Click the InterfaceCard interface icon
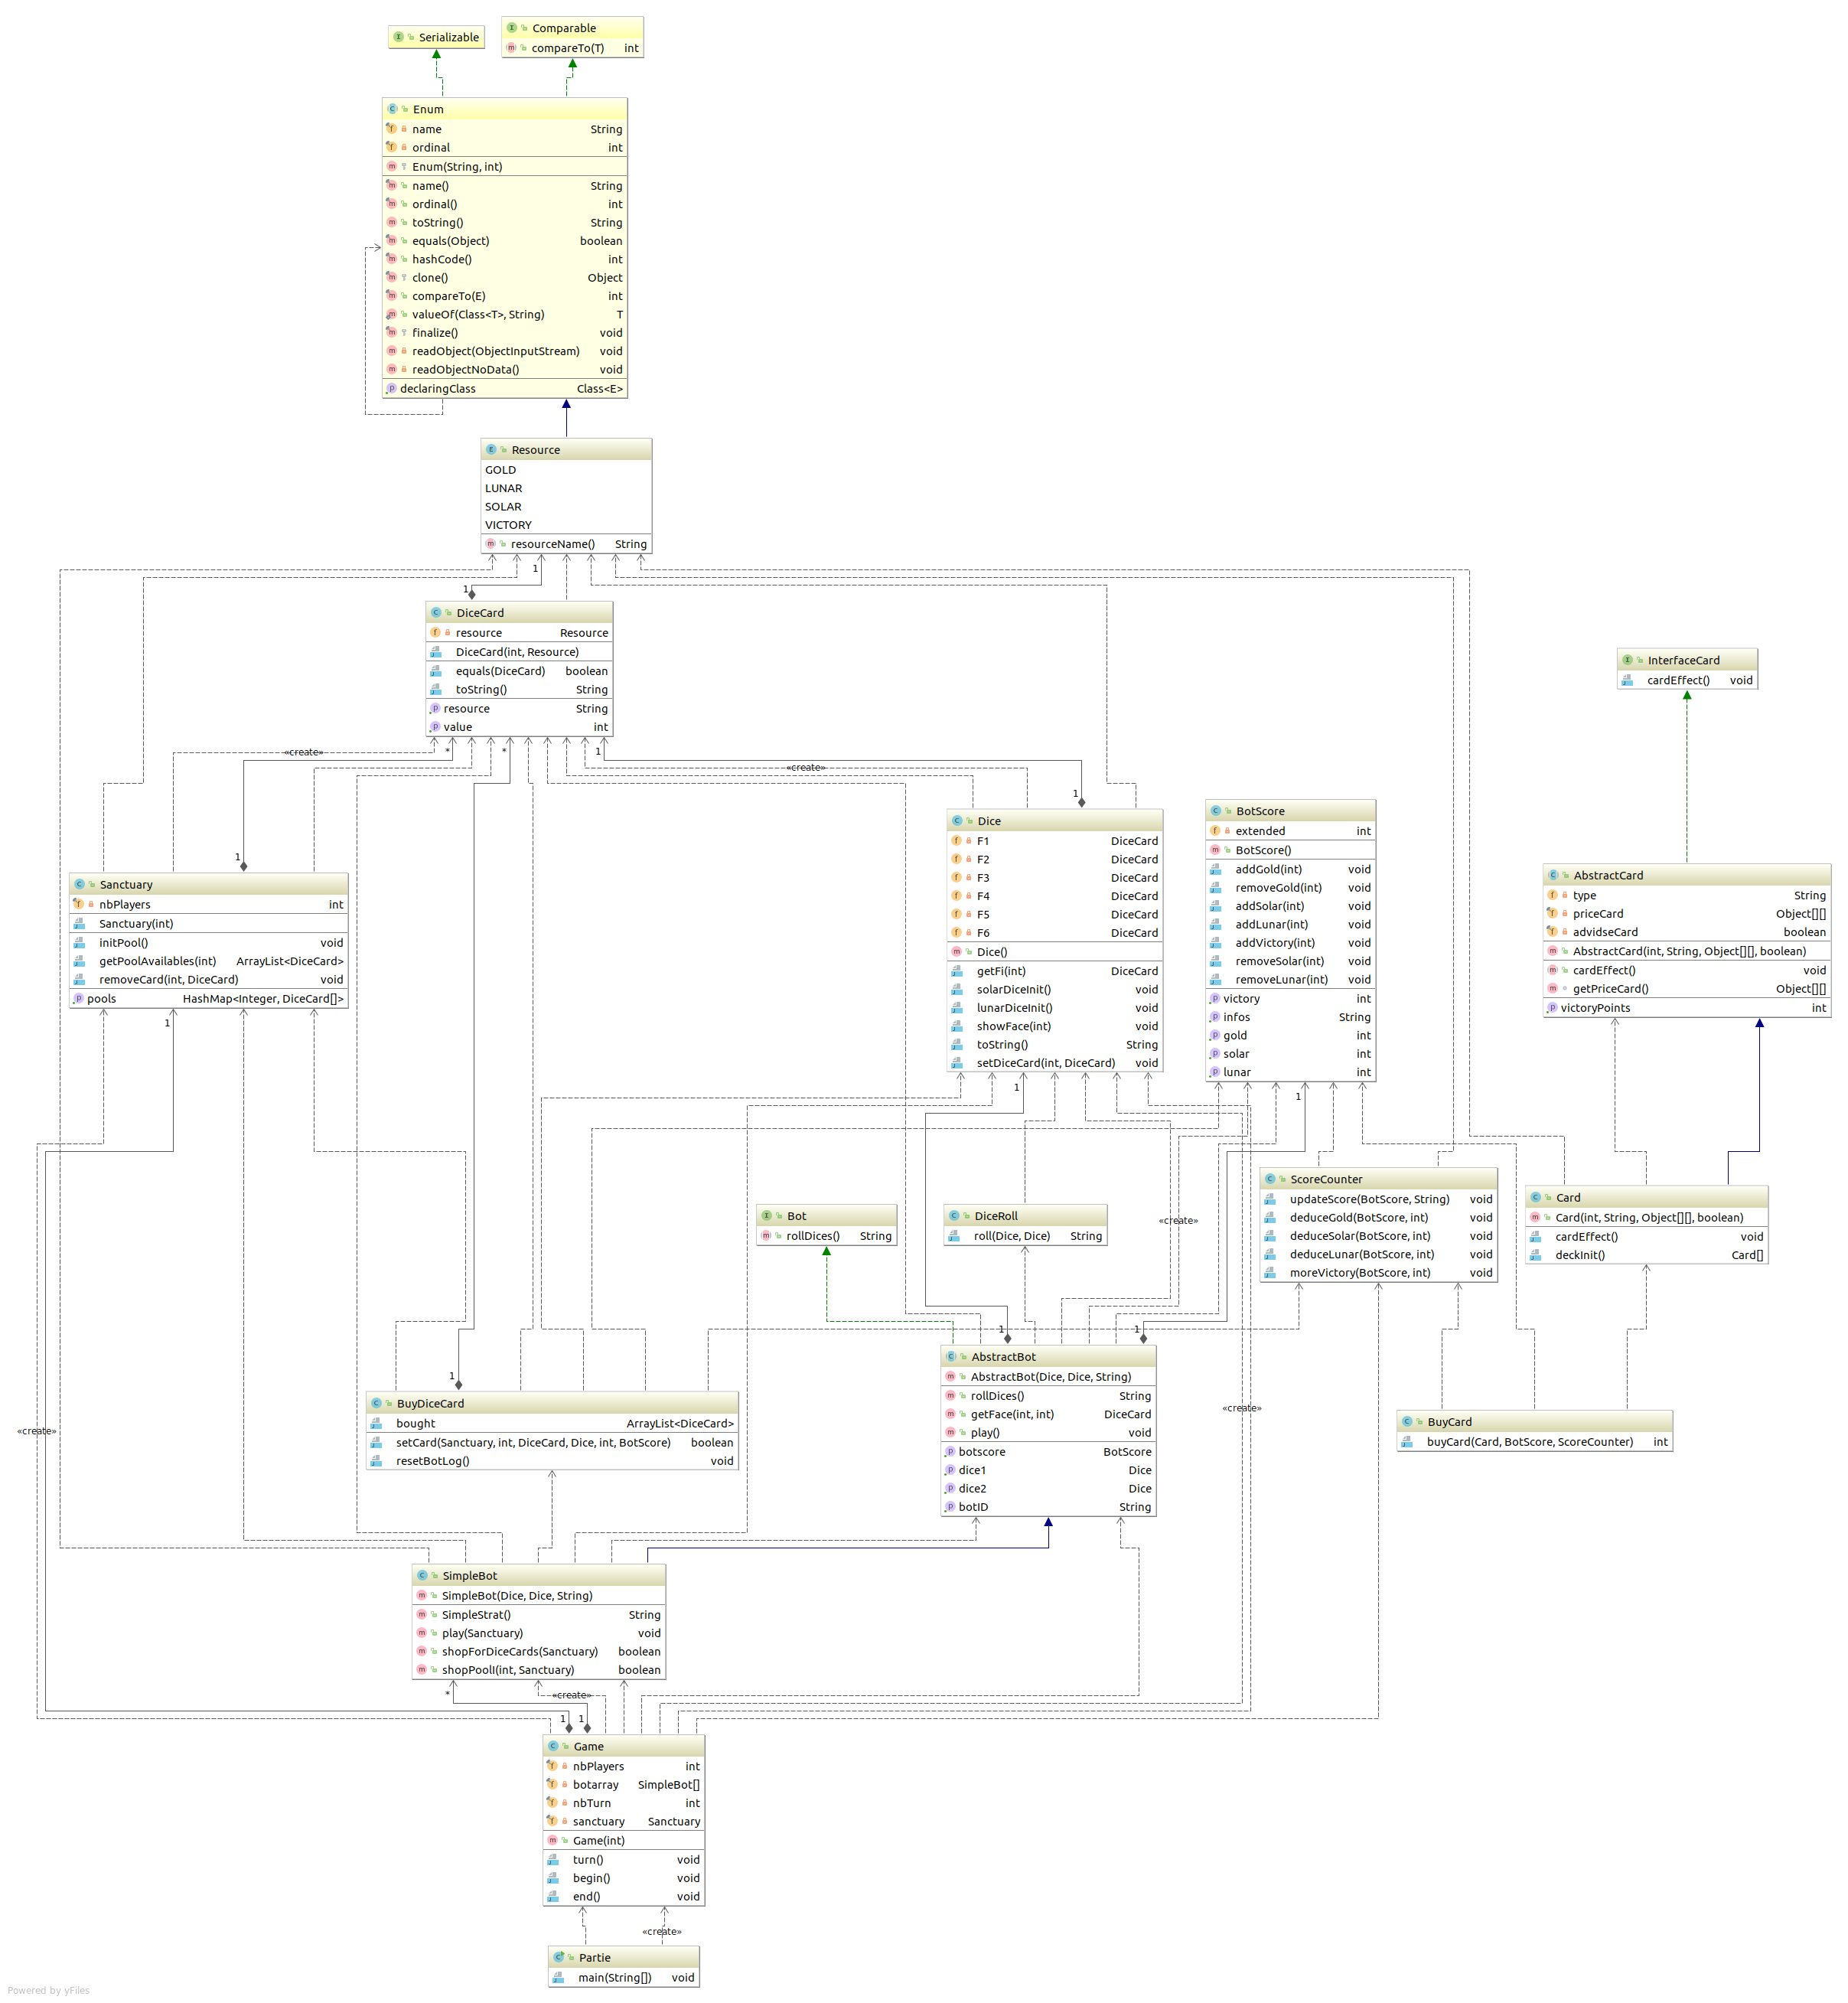Screen dimensions: 1848x2003 (x=1627, y=660)
